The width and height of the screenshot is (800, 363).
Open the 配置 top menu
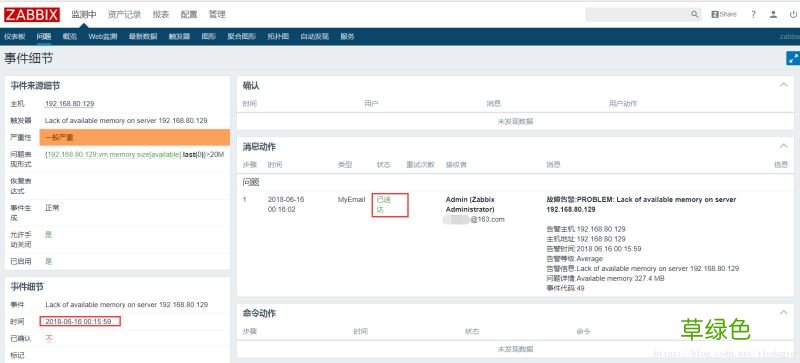[x=189, y=14]
